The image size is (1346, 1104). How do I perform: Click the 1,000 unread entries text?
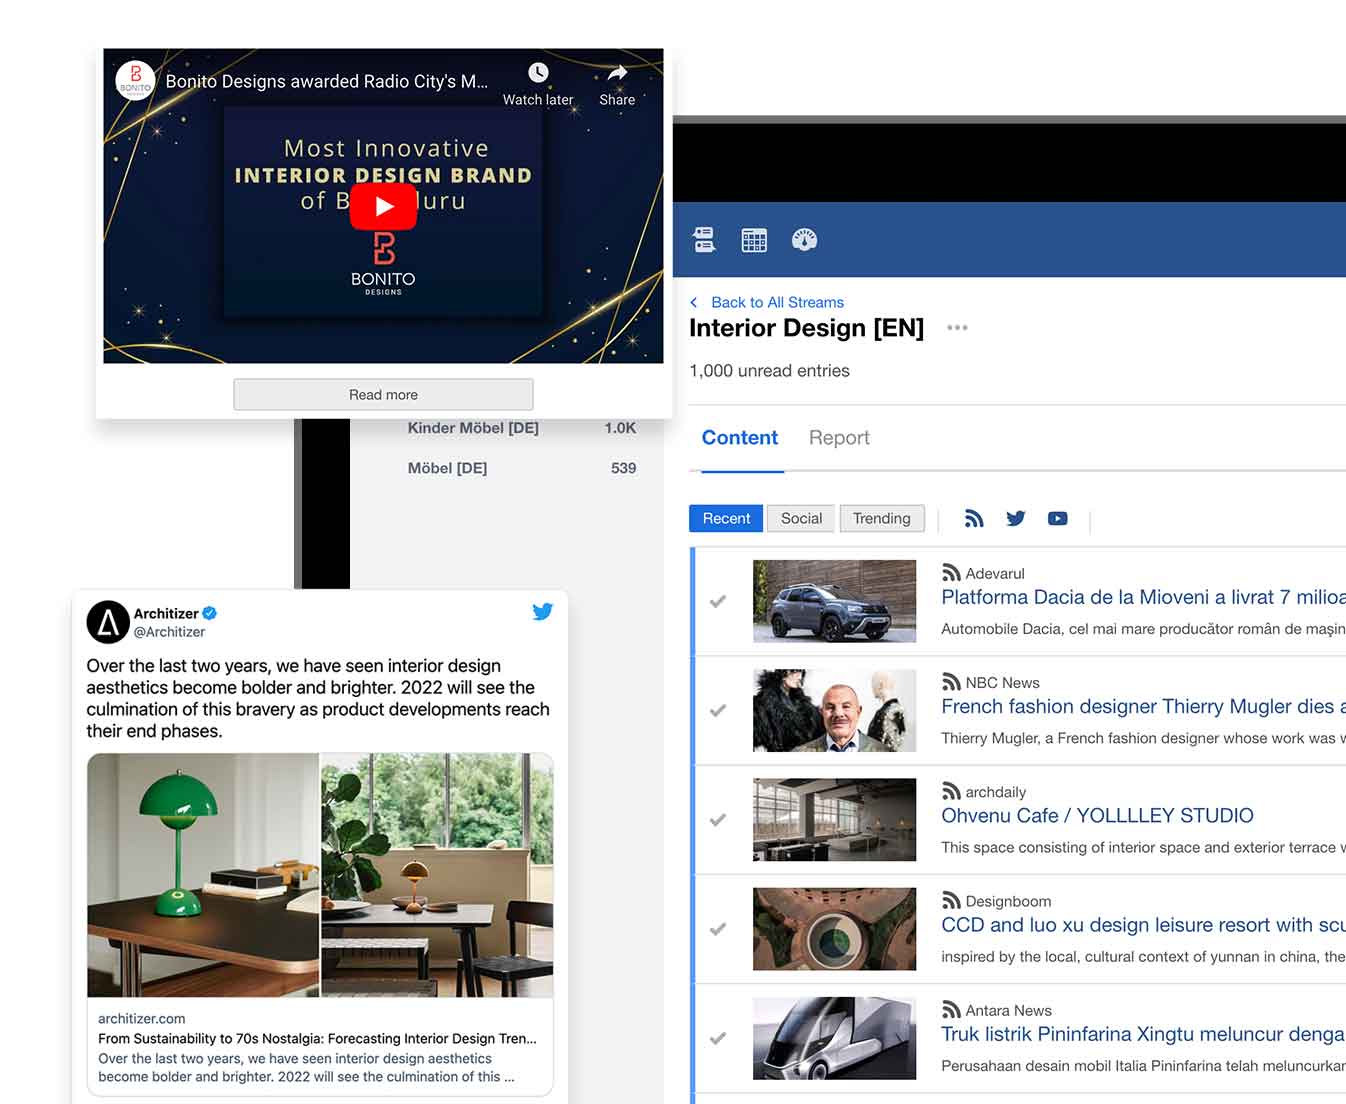769,370
